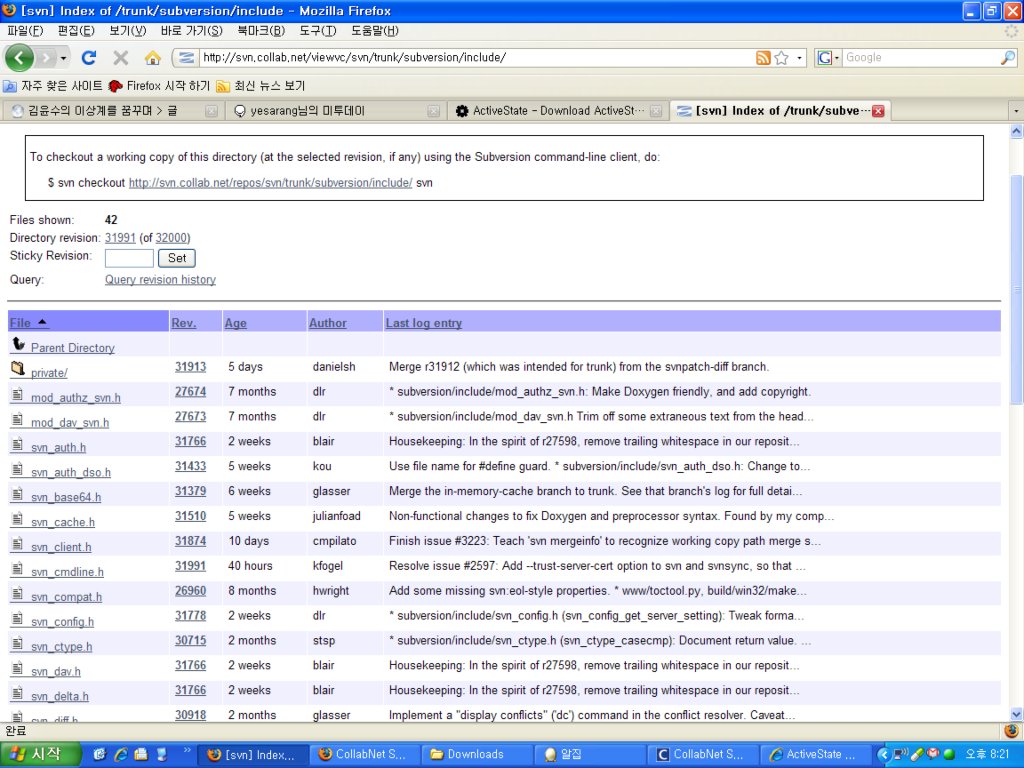The image size is (1024, 768).
Task: Open Internet Explorer from the quick launch
Action: [x=120, y=754]
